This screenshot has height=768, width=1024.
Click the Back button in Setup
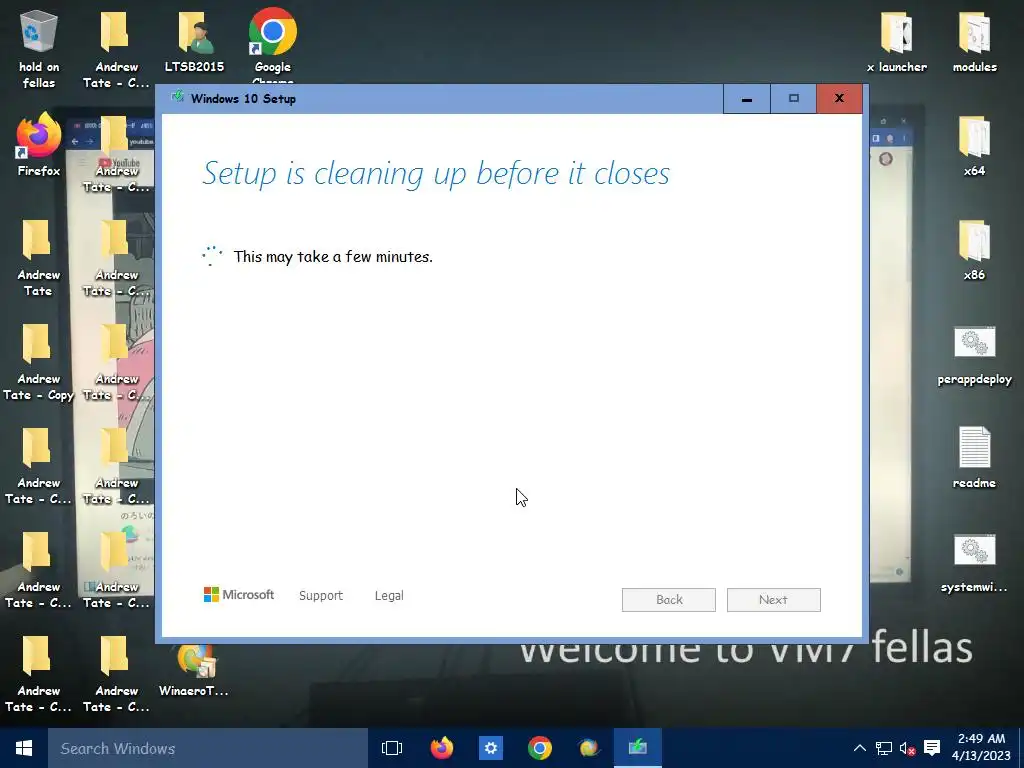click(x=669, y=600)
